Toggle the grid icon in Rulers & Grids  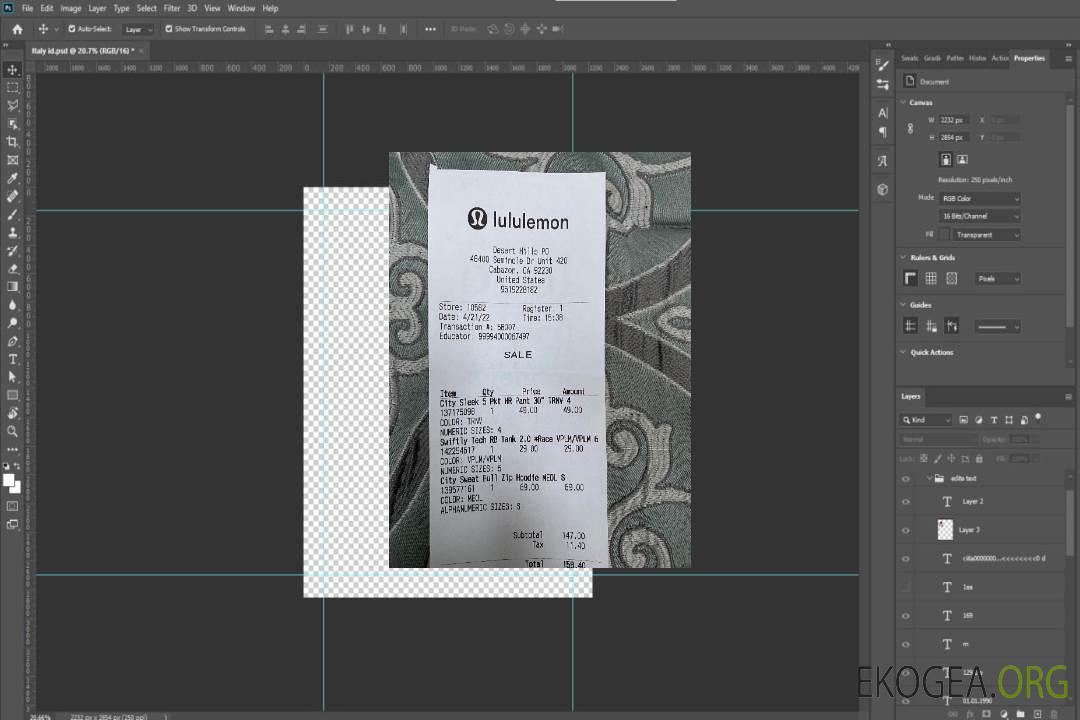tap(931, 278)
